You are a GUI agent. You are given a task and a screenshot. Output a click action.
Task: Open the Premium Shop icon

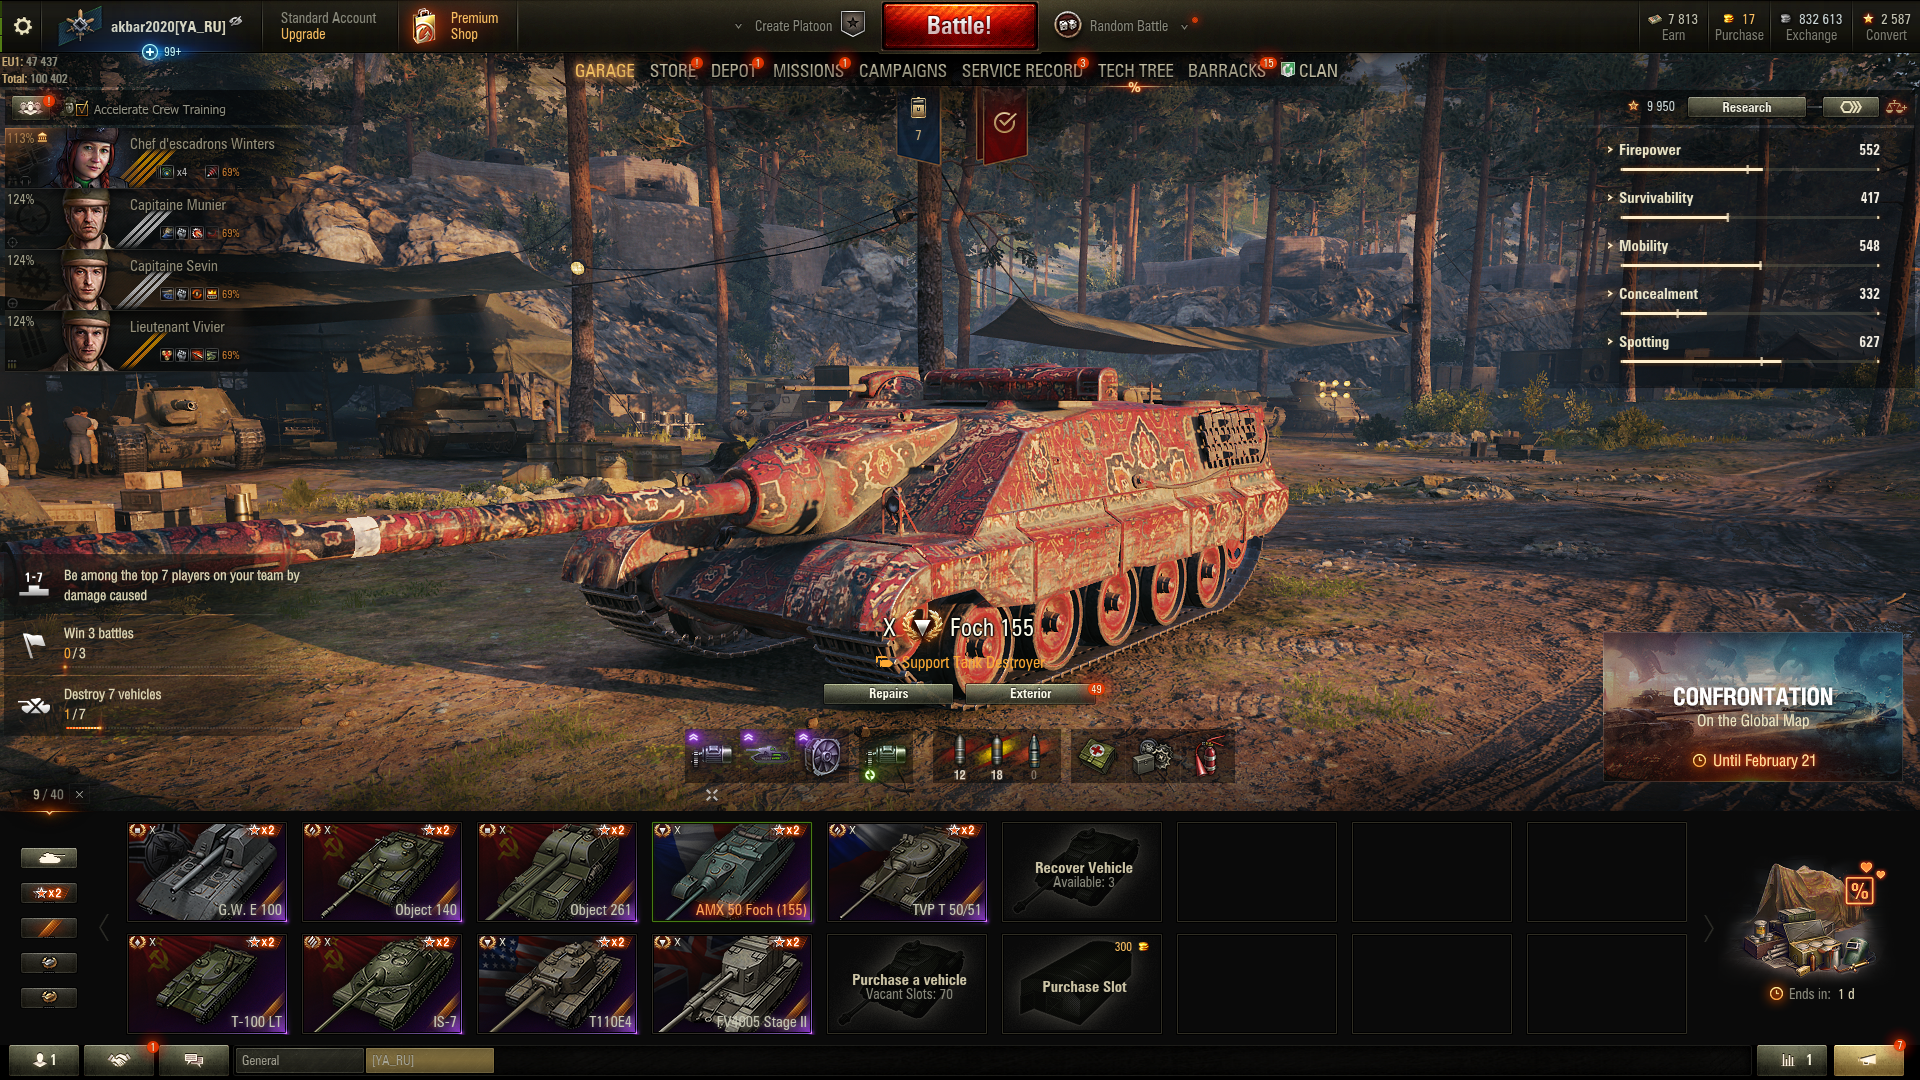click(456, 26)
